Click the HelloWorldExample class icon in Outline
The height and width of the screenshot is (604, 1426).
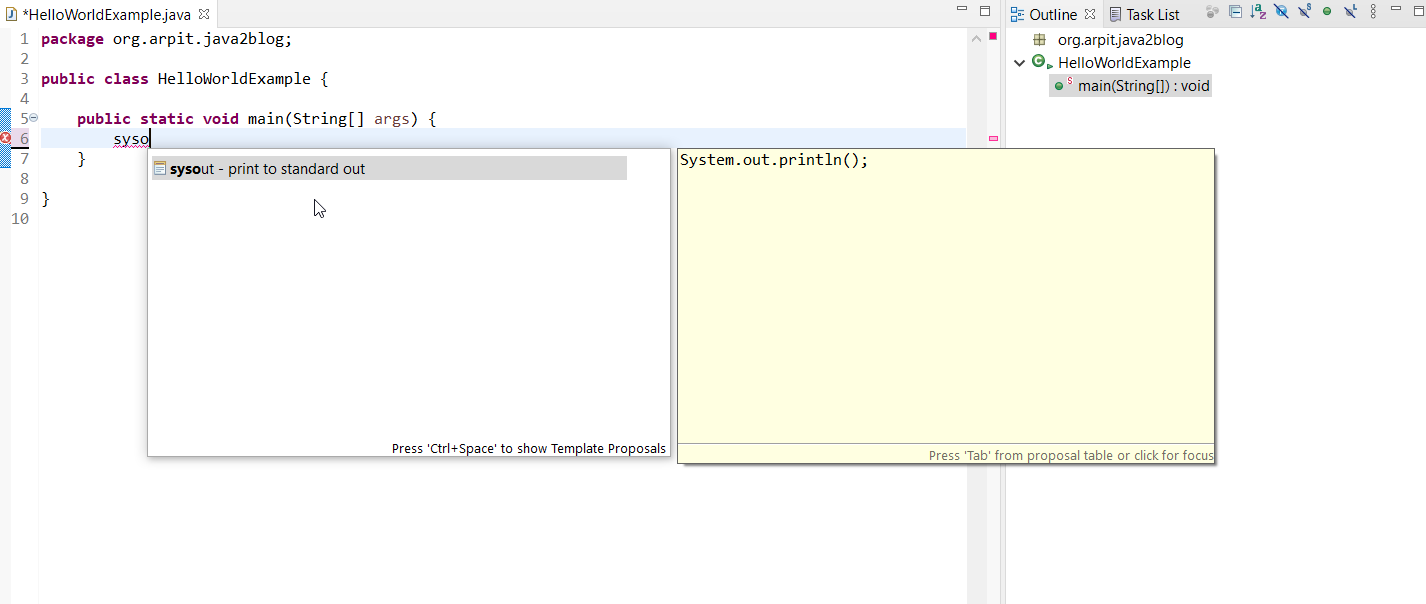pyautogui.click(x=1040, y=63)
